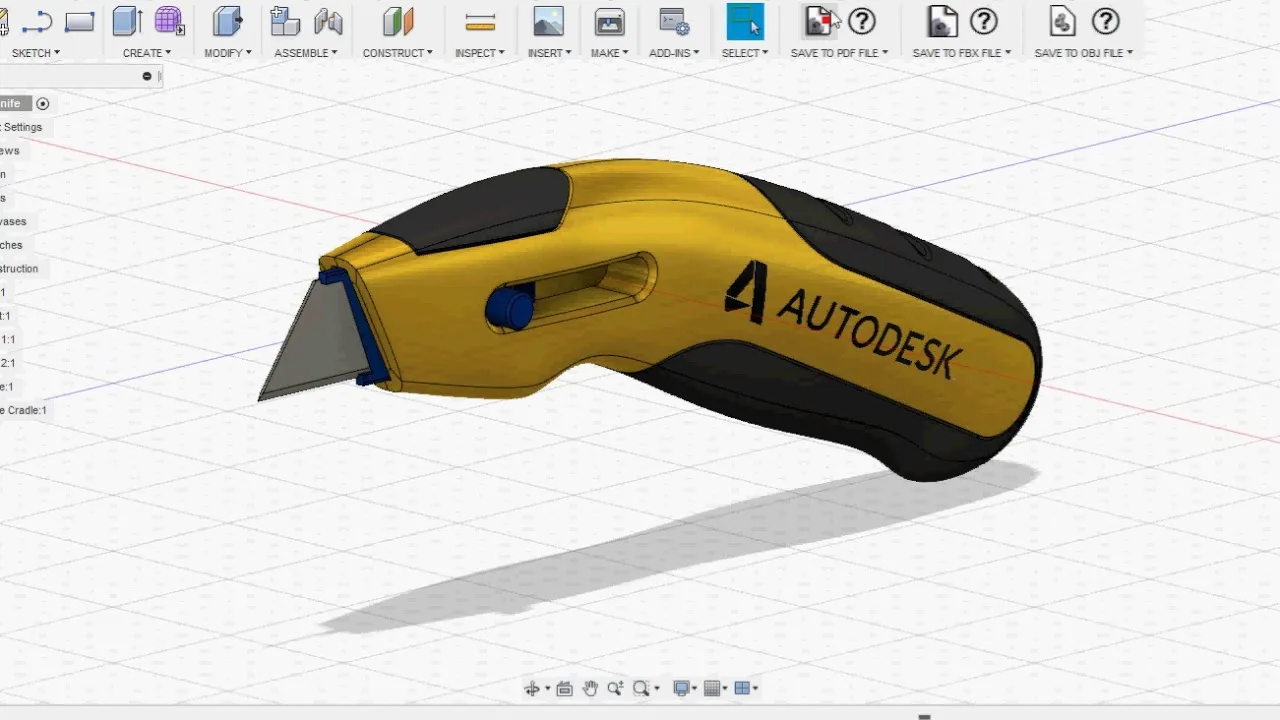Select the Pan hand tool
Image resolution: width=1280 pixels, height=720 pixels.
[x=590, y=688]
